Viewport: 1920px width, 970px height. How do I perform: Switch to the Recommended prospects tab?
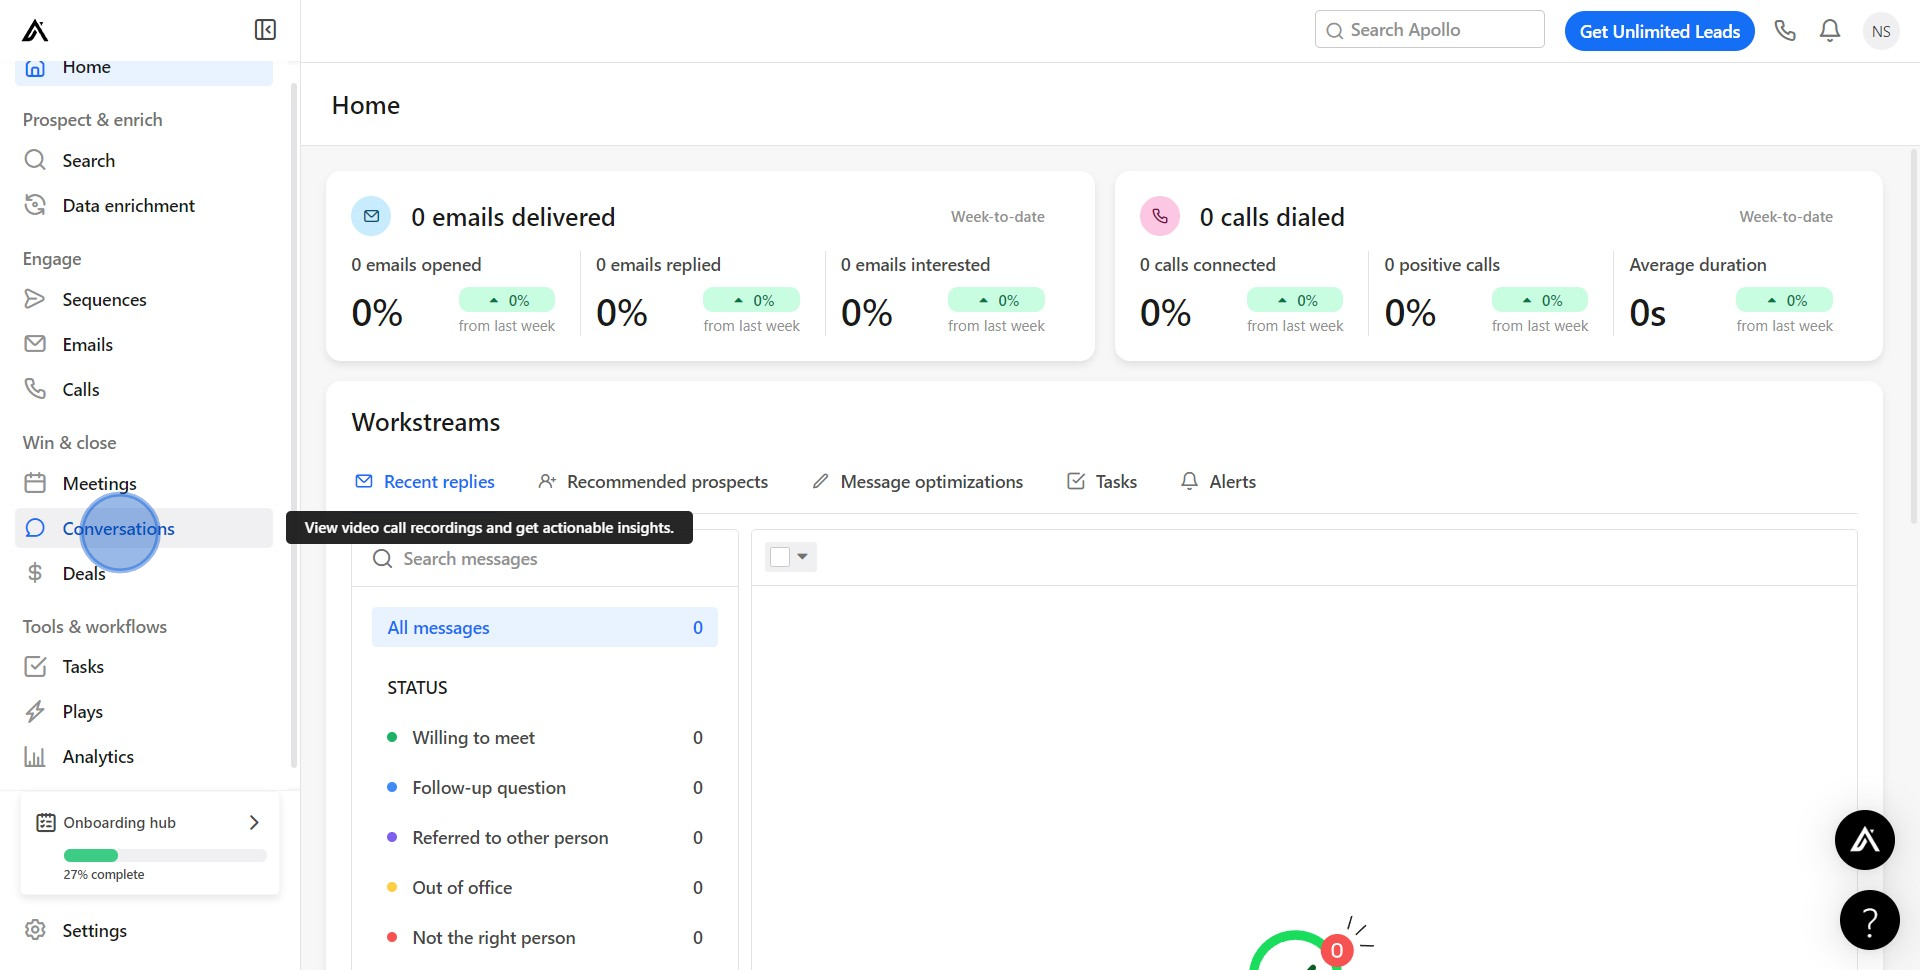(x=653, y=481)
